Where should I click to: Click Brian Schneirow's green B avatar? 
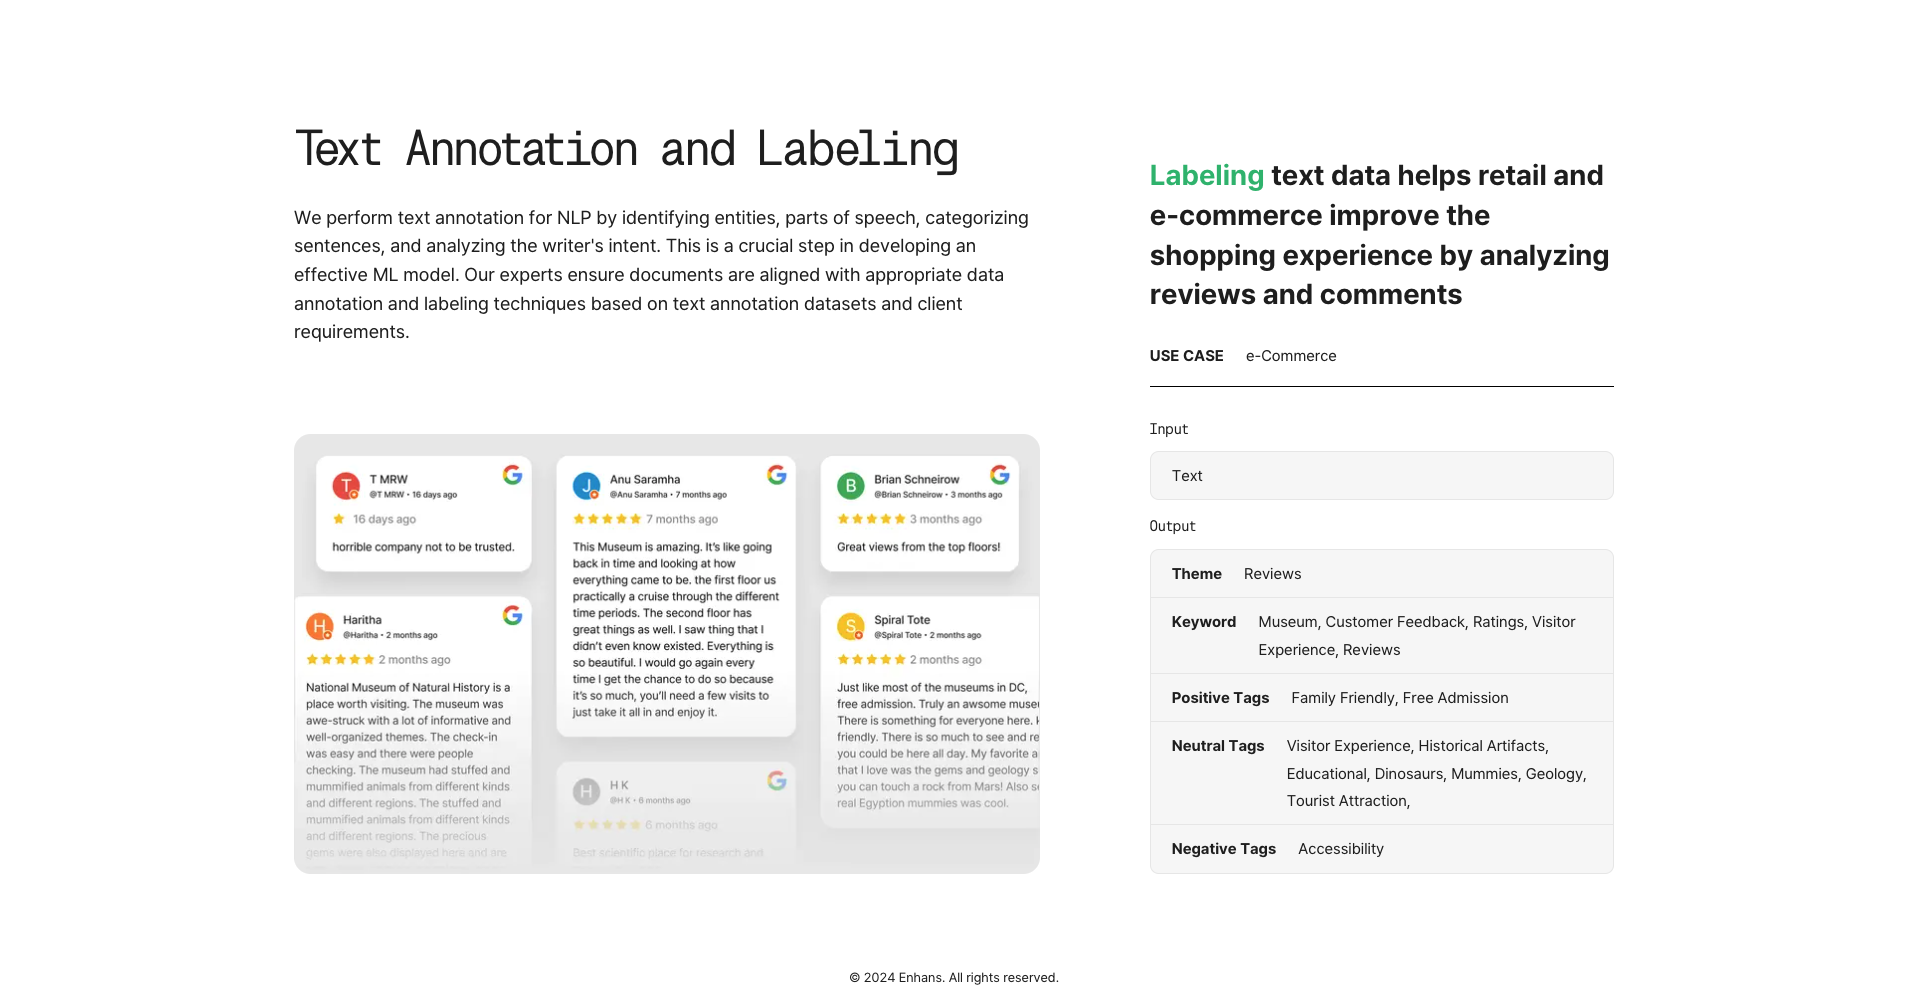pos(851,486)
